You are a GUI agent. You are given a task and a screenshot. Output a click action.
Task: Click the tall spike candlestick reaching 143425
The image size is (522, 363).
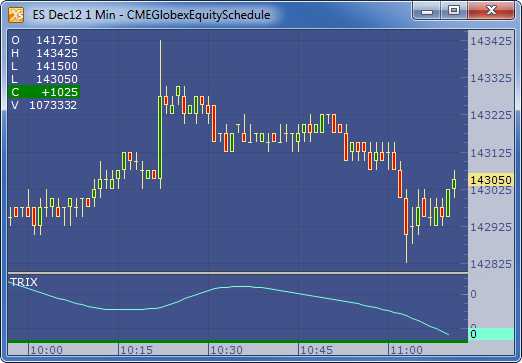coord(160,114)
